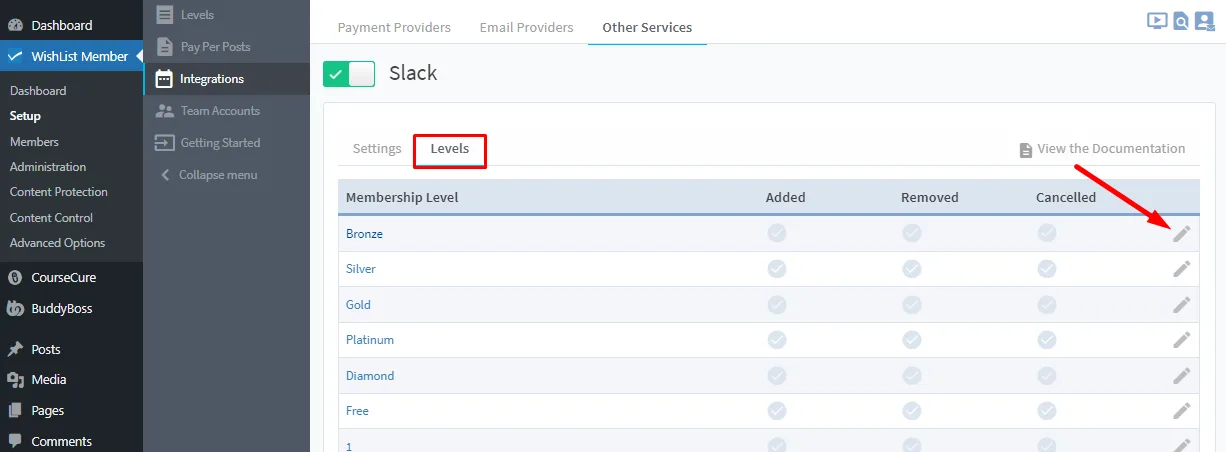Open the video tutorial monitor icon

click(x=1157, y=20)
